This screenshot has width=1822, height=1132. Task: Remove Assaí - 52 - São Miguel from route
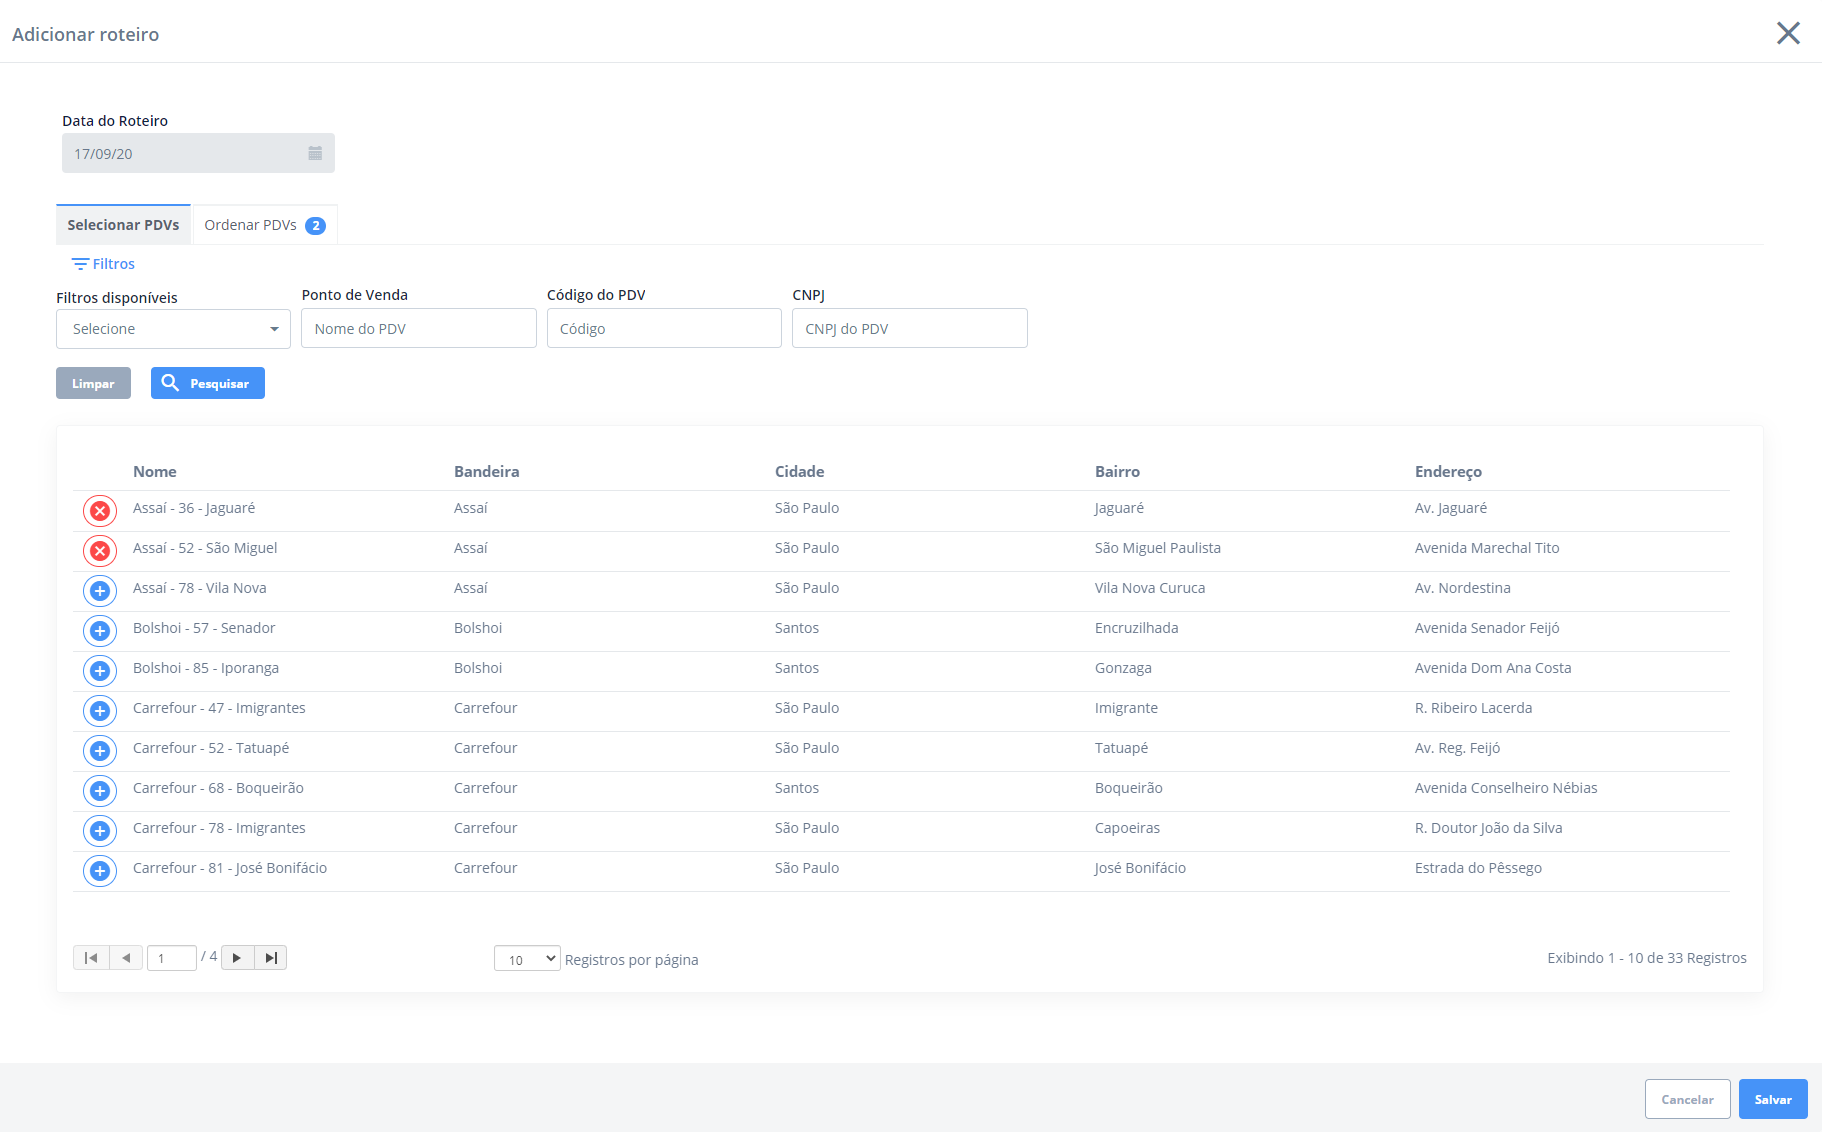100,551
